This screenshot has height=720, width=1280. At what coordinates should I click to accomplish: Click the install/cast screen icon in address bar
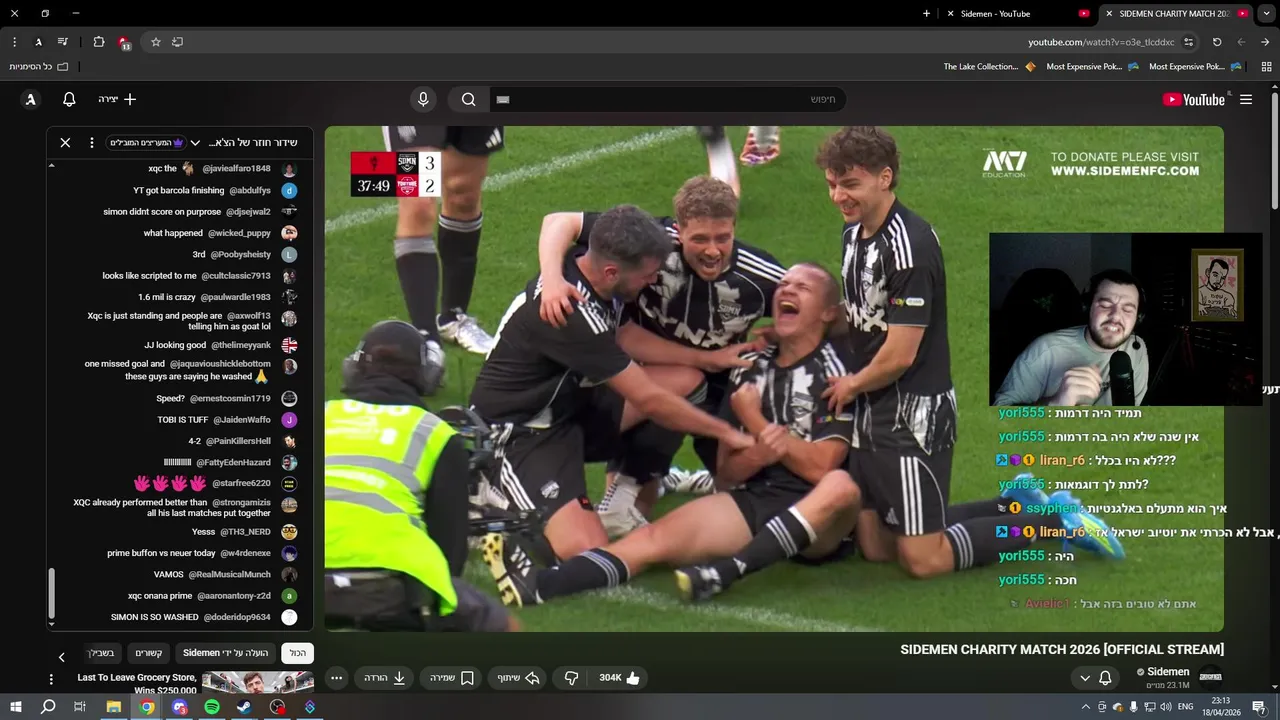tap(178, 42)
